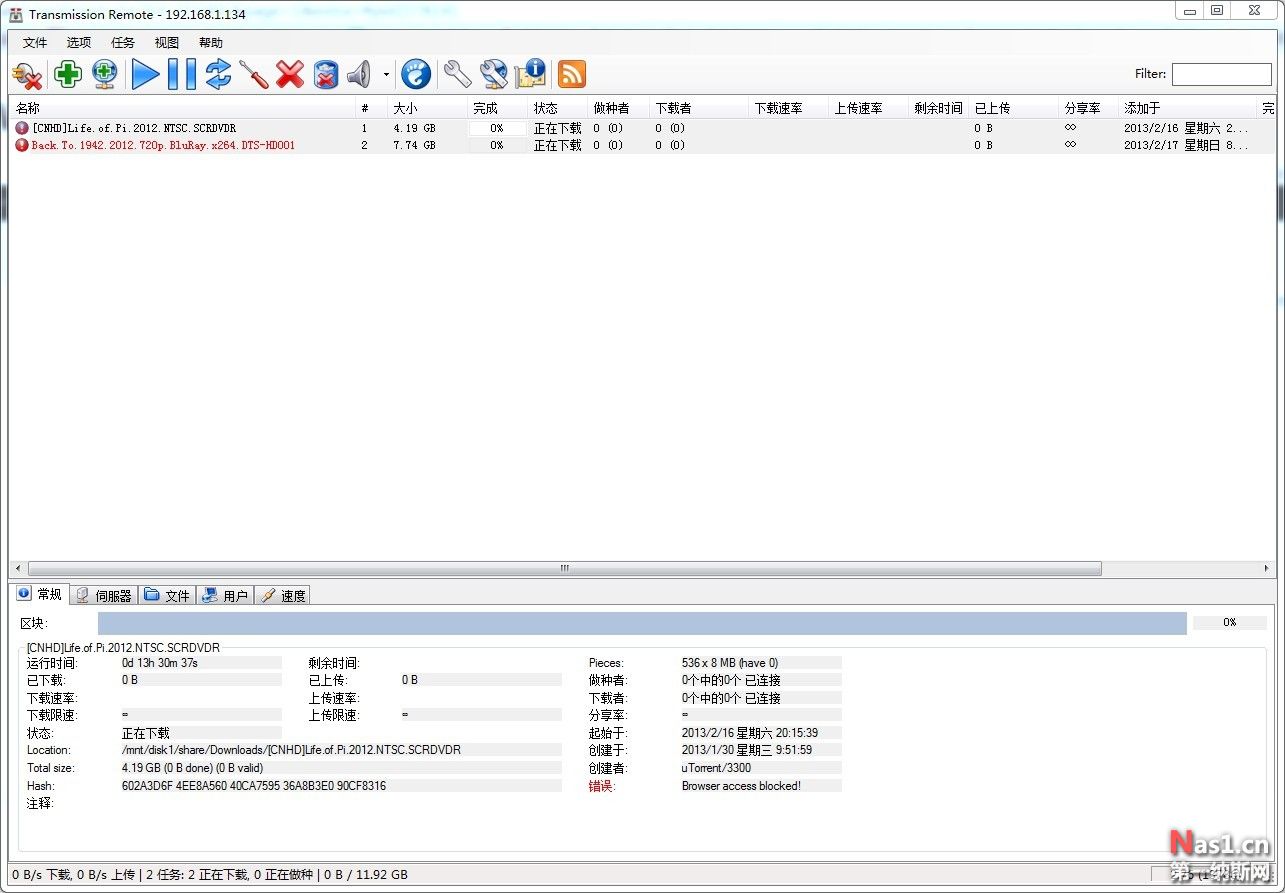Screen dimensions: 1285x893
Task: Click the 4.19 GB size cell
Action: 414,128
